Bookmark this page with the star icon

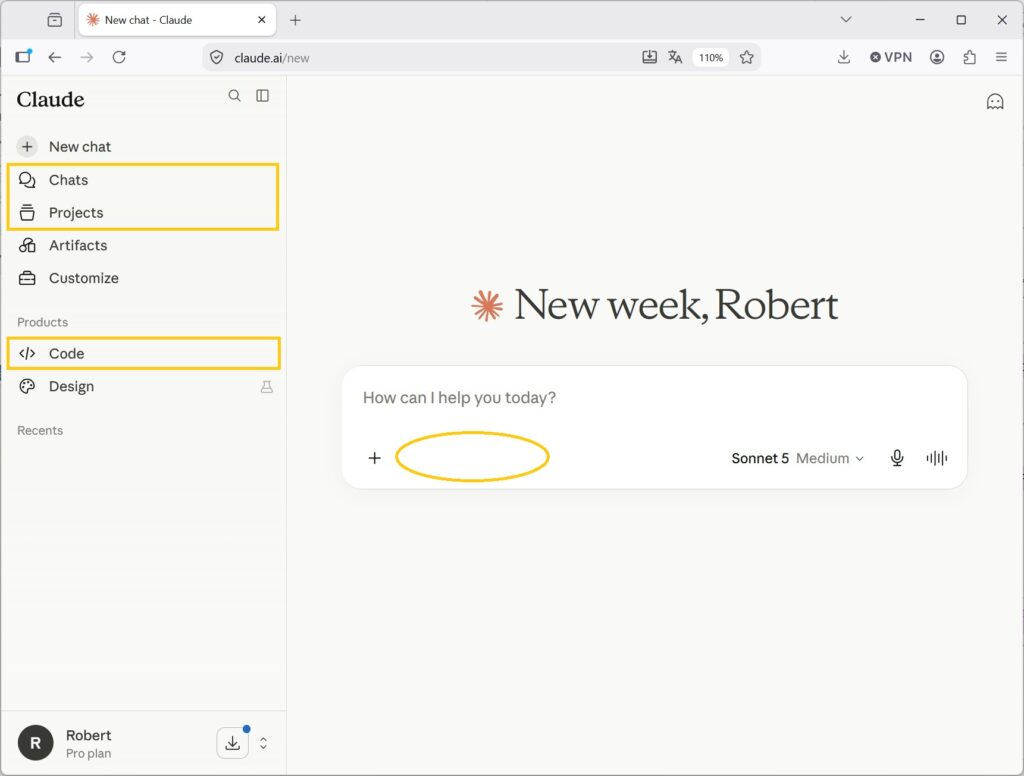point(746,57)
